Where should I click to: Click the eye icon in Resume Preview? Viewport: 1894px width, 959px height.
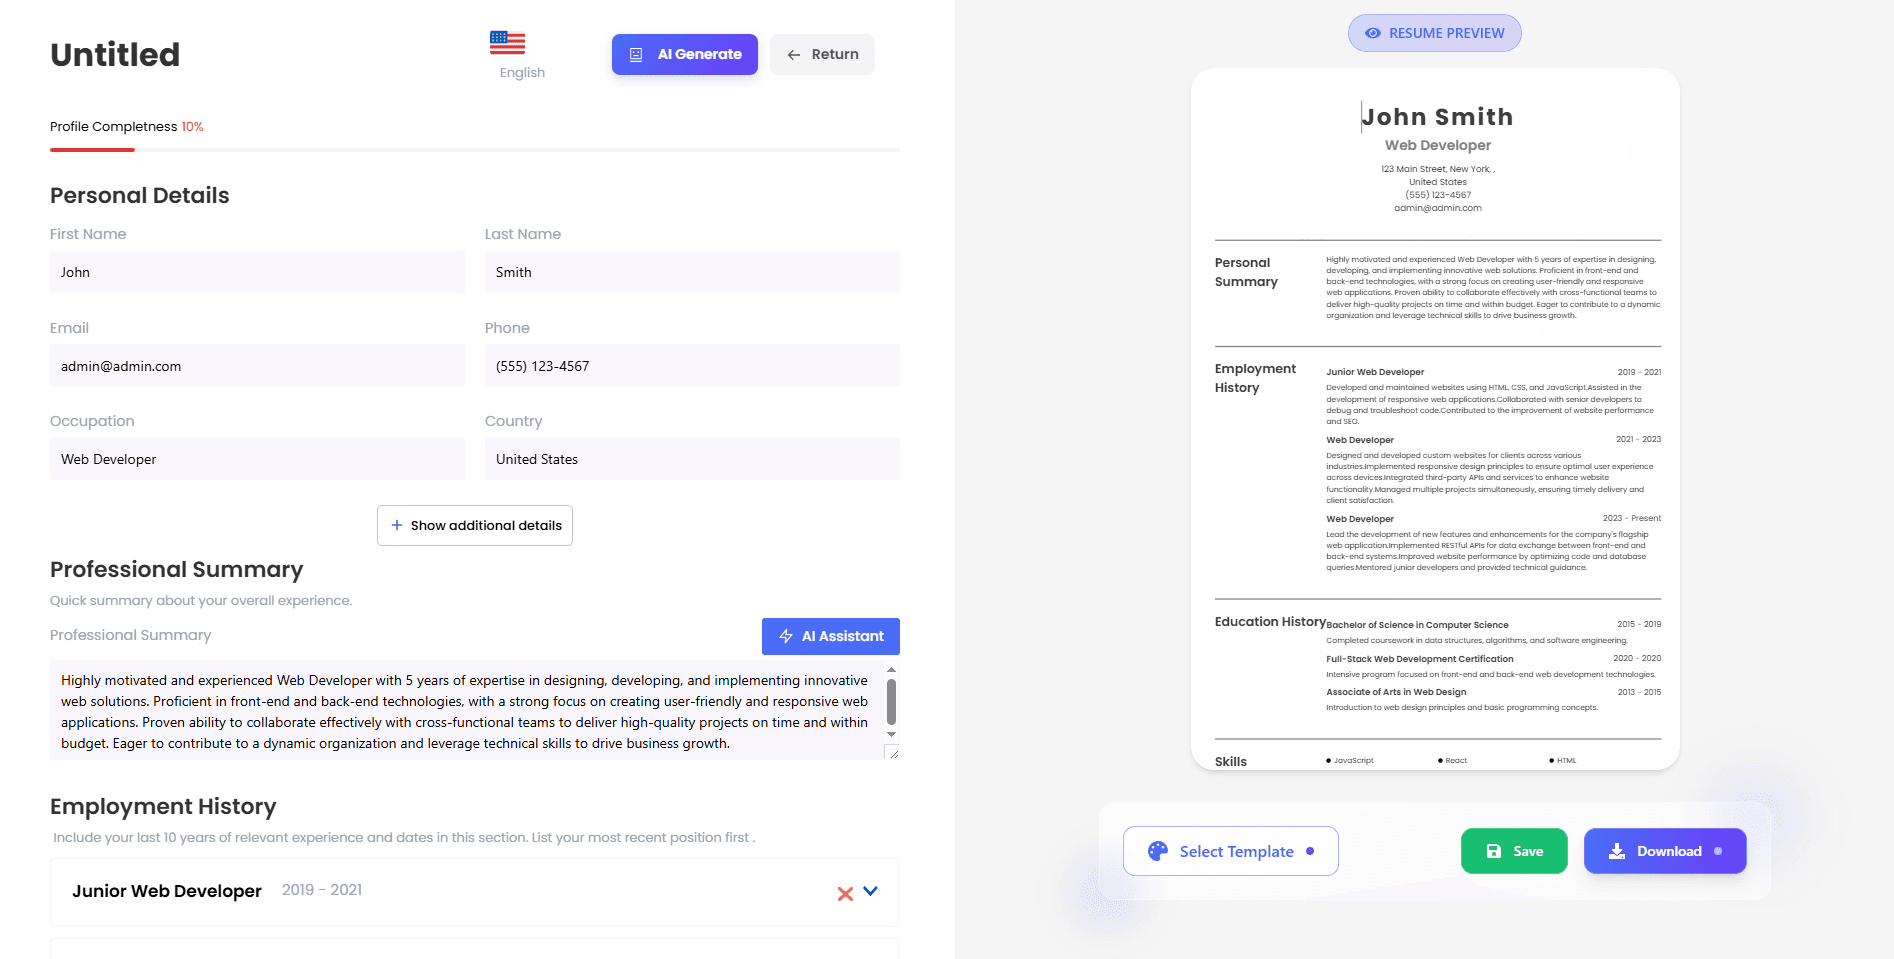pos(1371,33)
